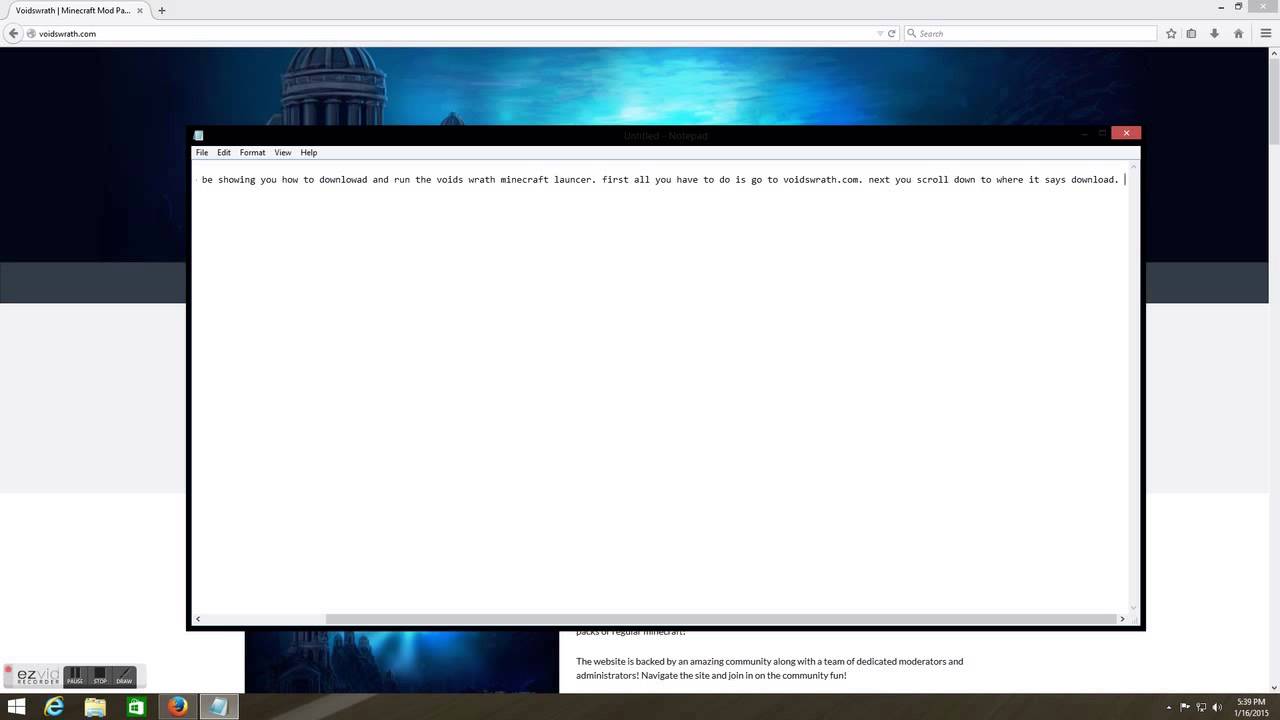The image size is (1280, 720).
Task: Open the View menu in Notepad
Action: click(x=283, y=153)
